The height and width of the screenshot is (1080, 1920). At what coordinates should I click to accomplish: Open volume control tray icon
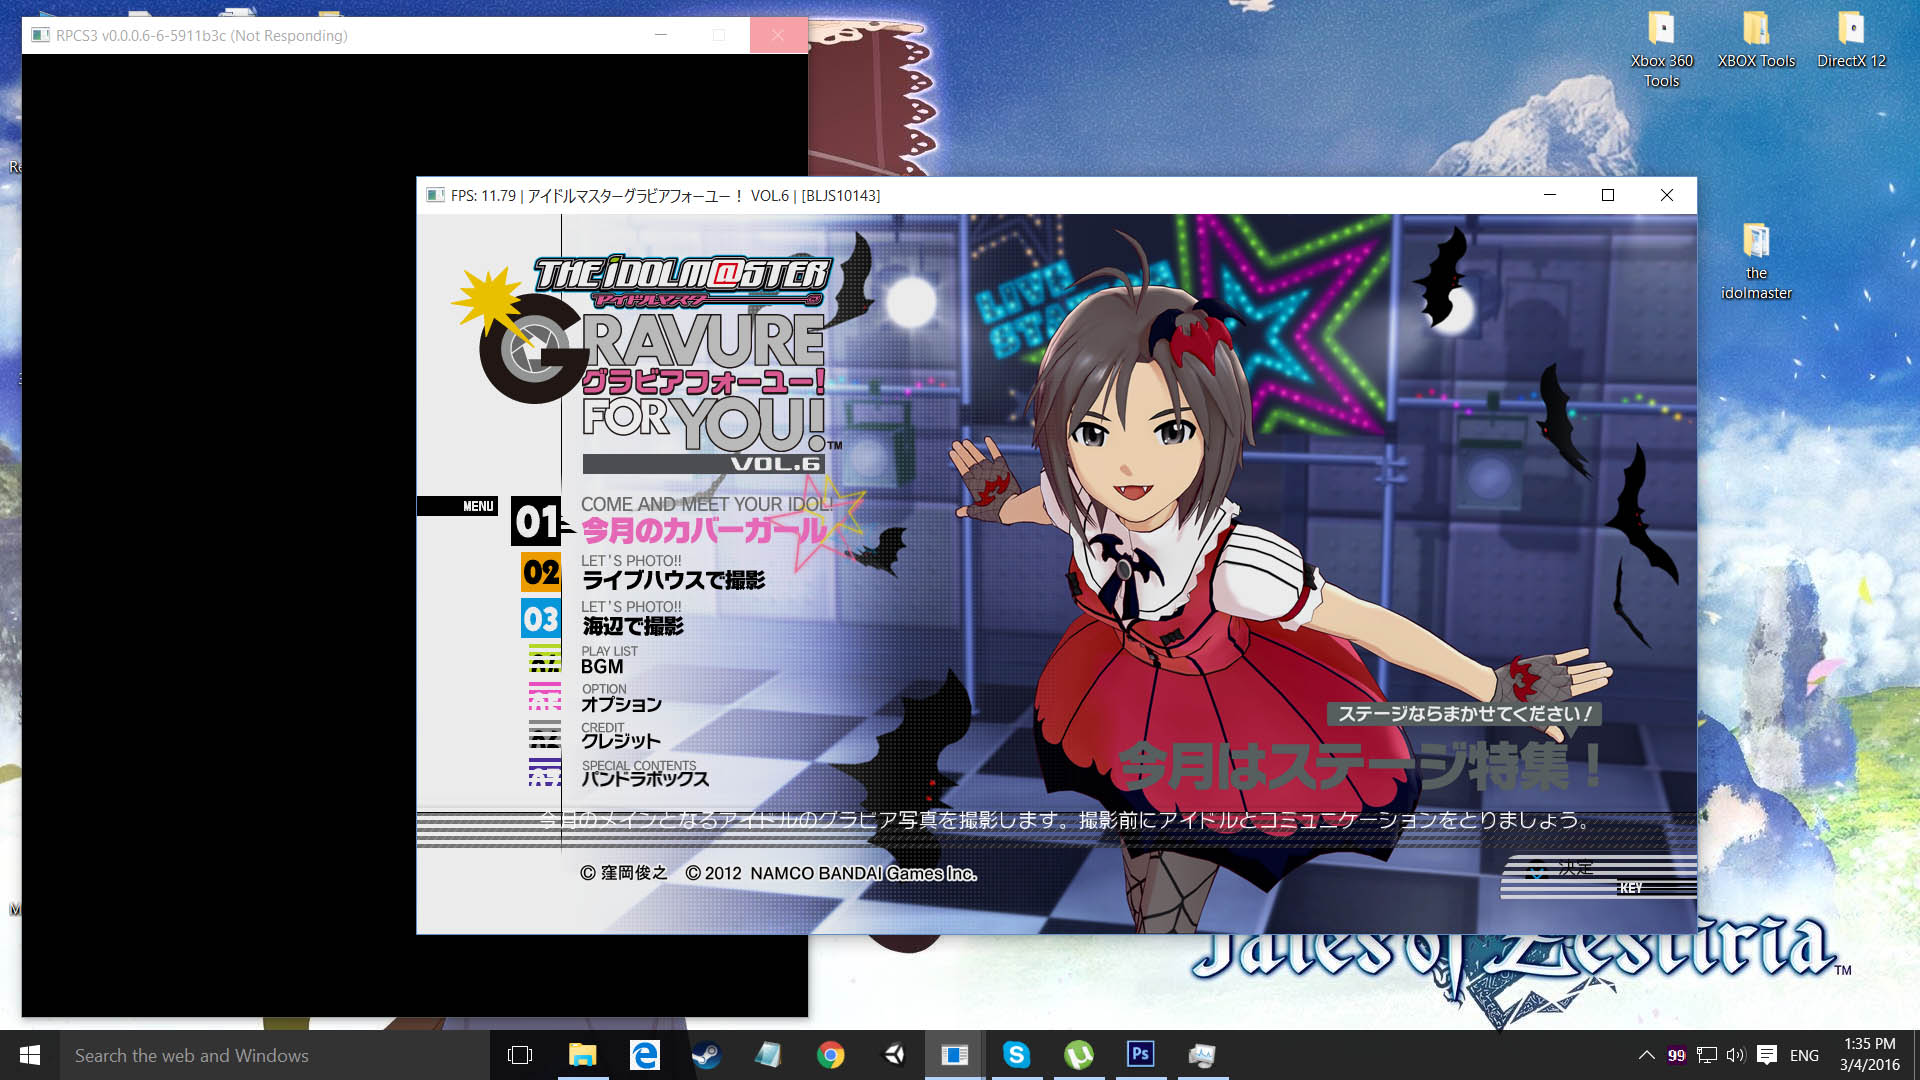click(x=1736, y=1055)
